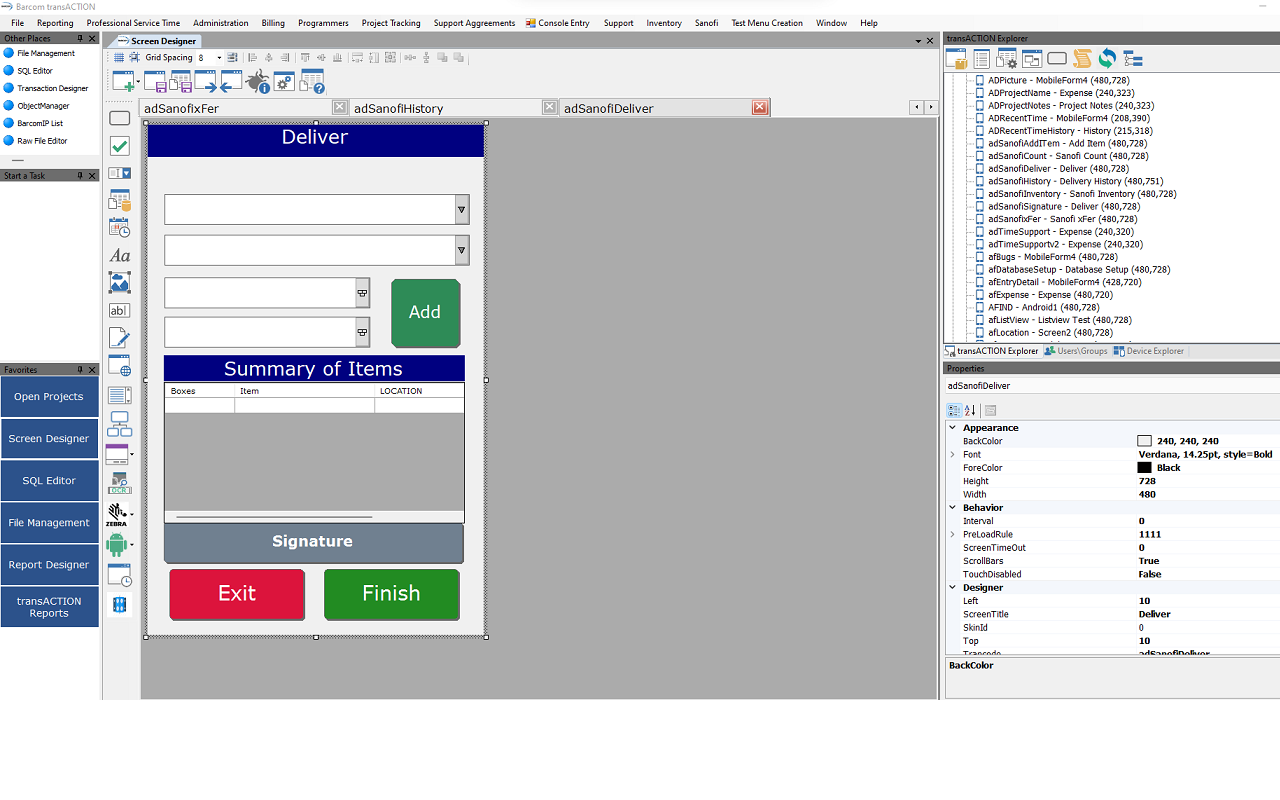
Task: Collapse the Designer property category
Action: pyautogui.click(x=953, y=588)
